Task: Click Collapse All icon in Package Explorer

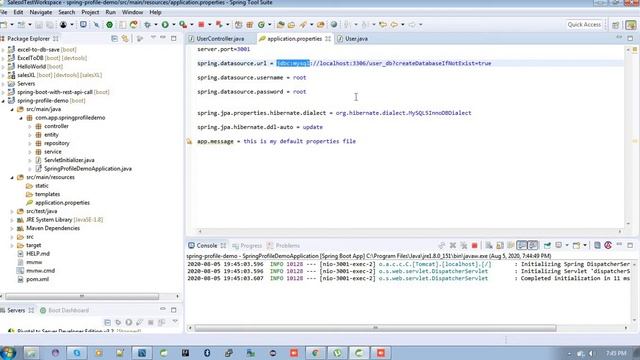Action: pyautogui.click(x=114, y=38)
